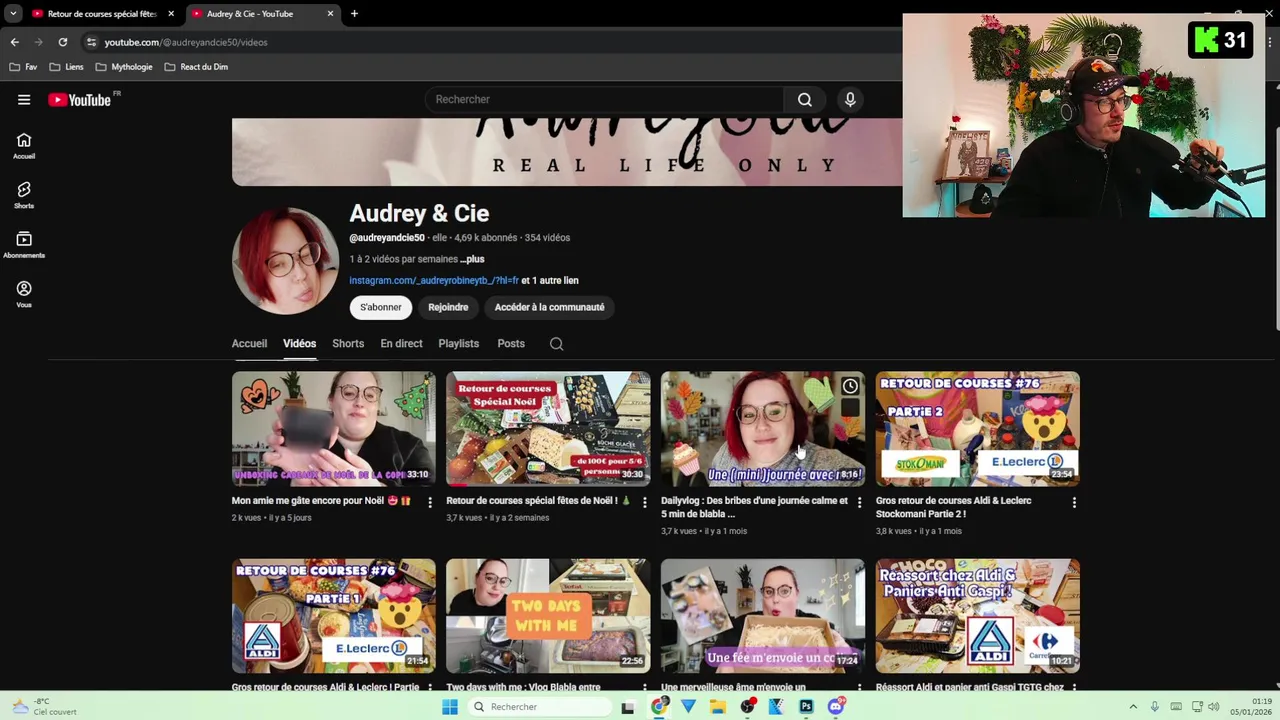
Task: Open Shorts in the left sidebar
Action: 24,195
